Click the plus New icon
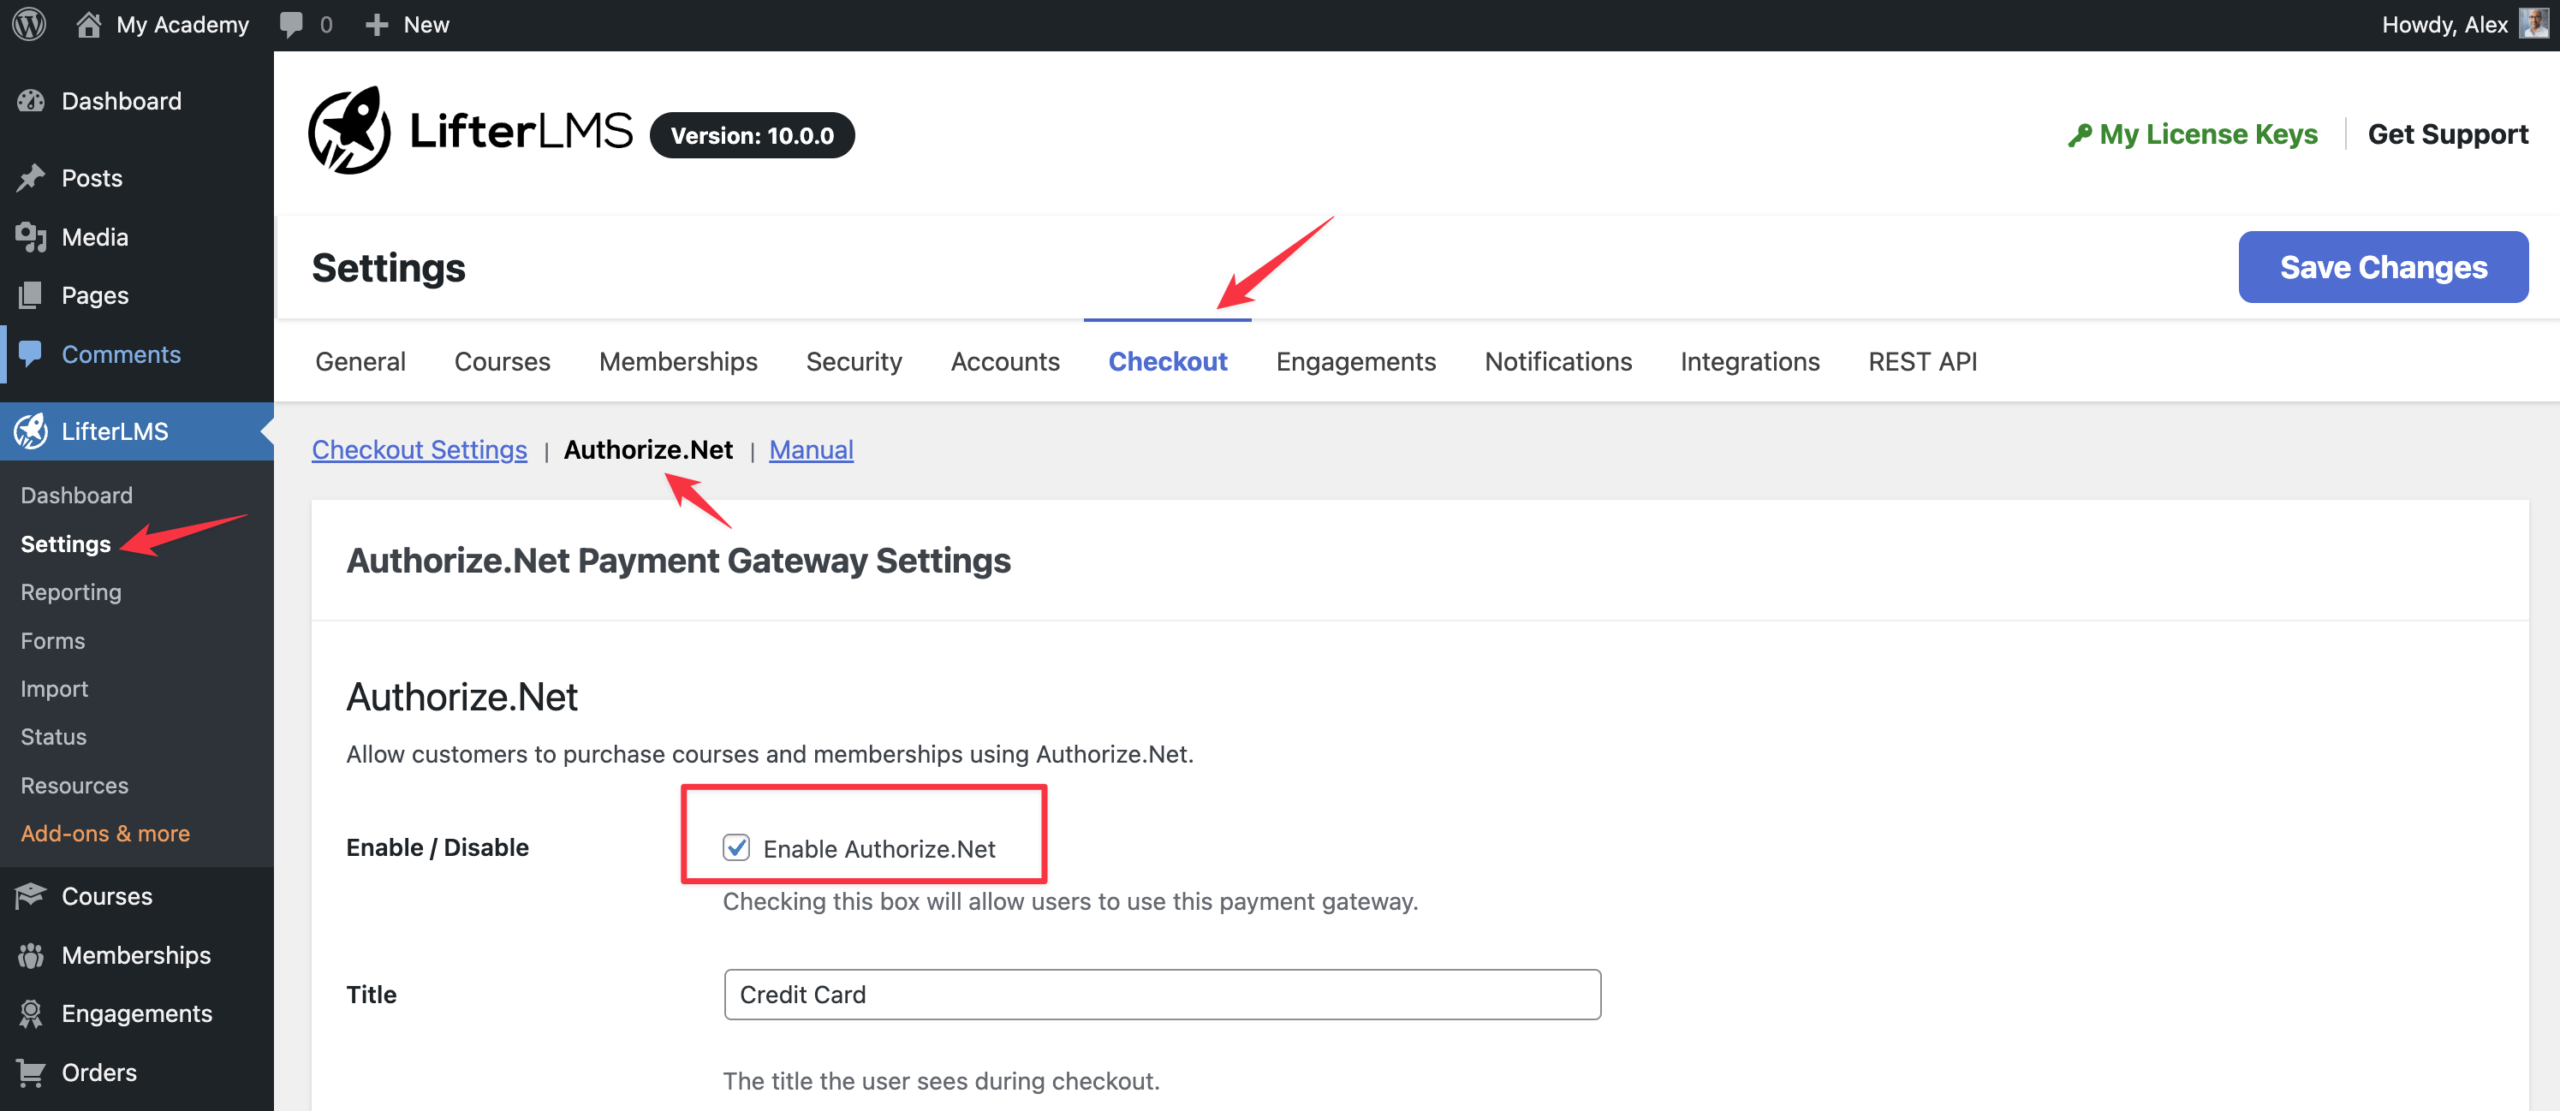Image resolution: width=2560 pixels, height=1111 pixels. 376,25
